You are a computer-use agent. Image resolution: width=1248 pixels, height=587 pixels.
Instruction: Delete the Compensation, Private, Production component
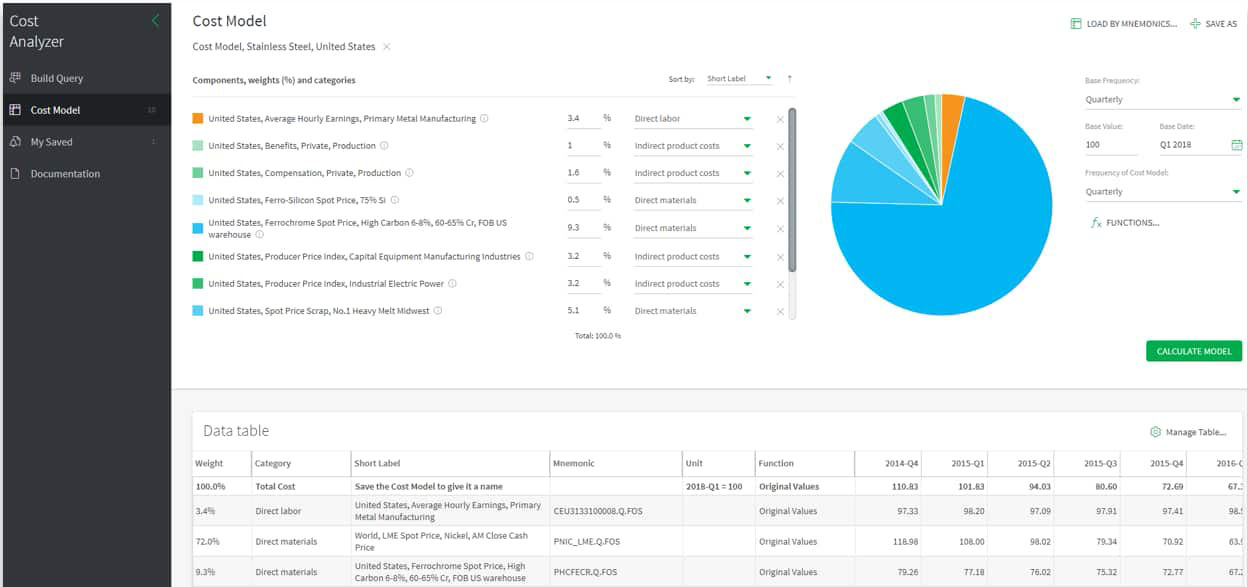click(780, 173)
